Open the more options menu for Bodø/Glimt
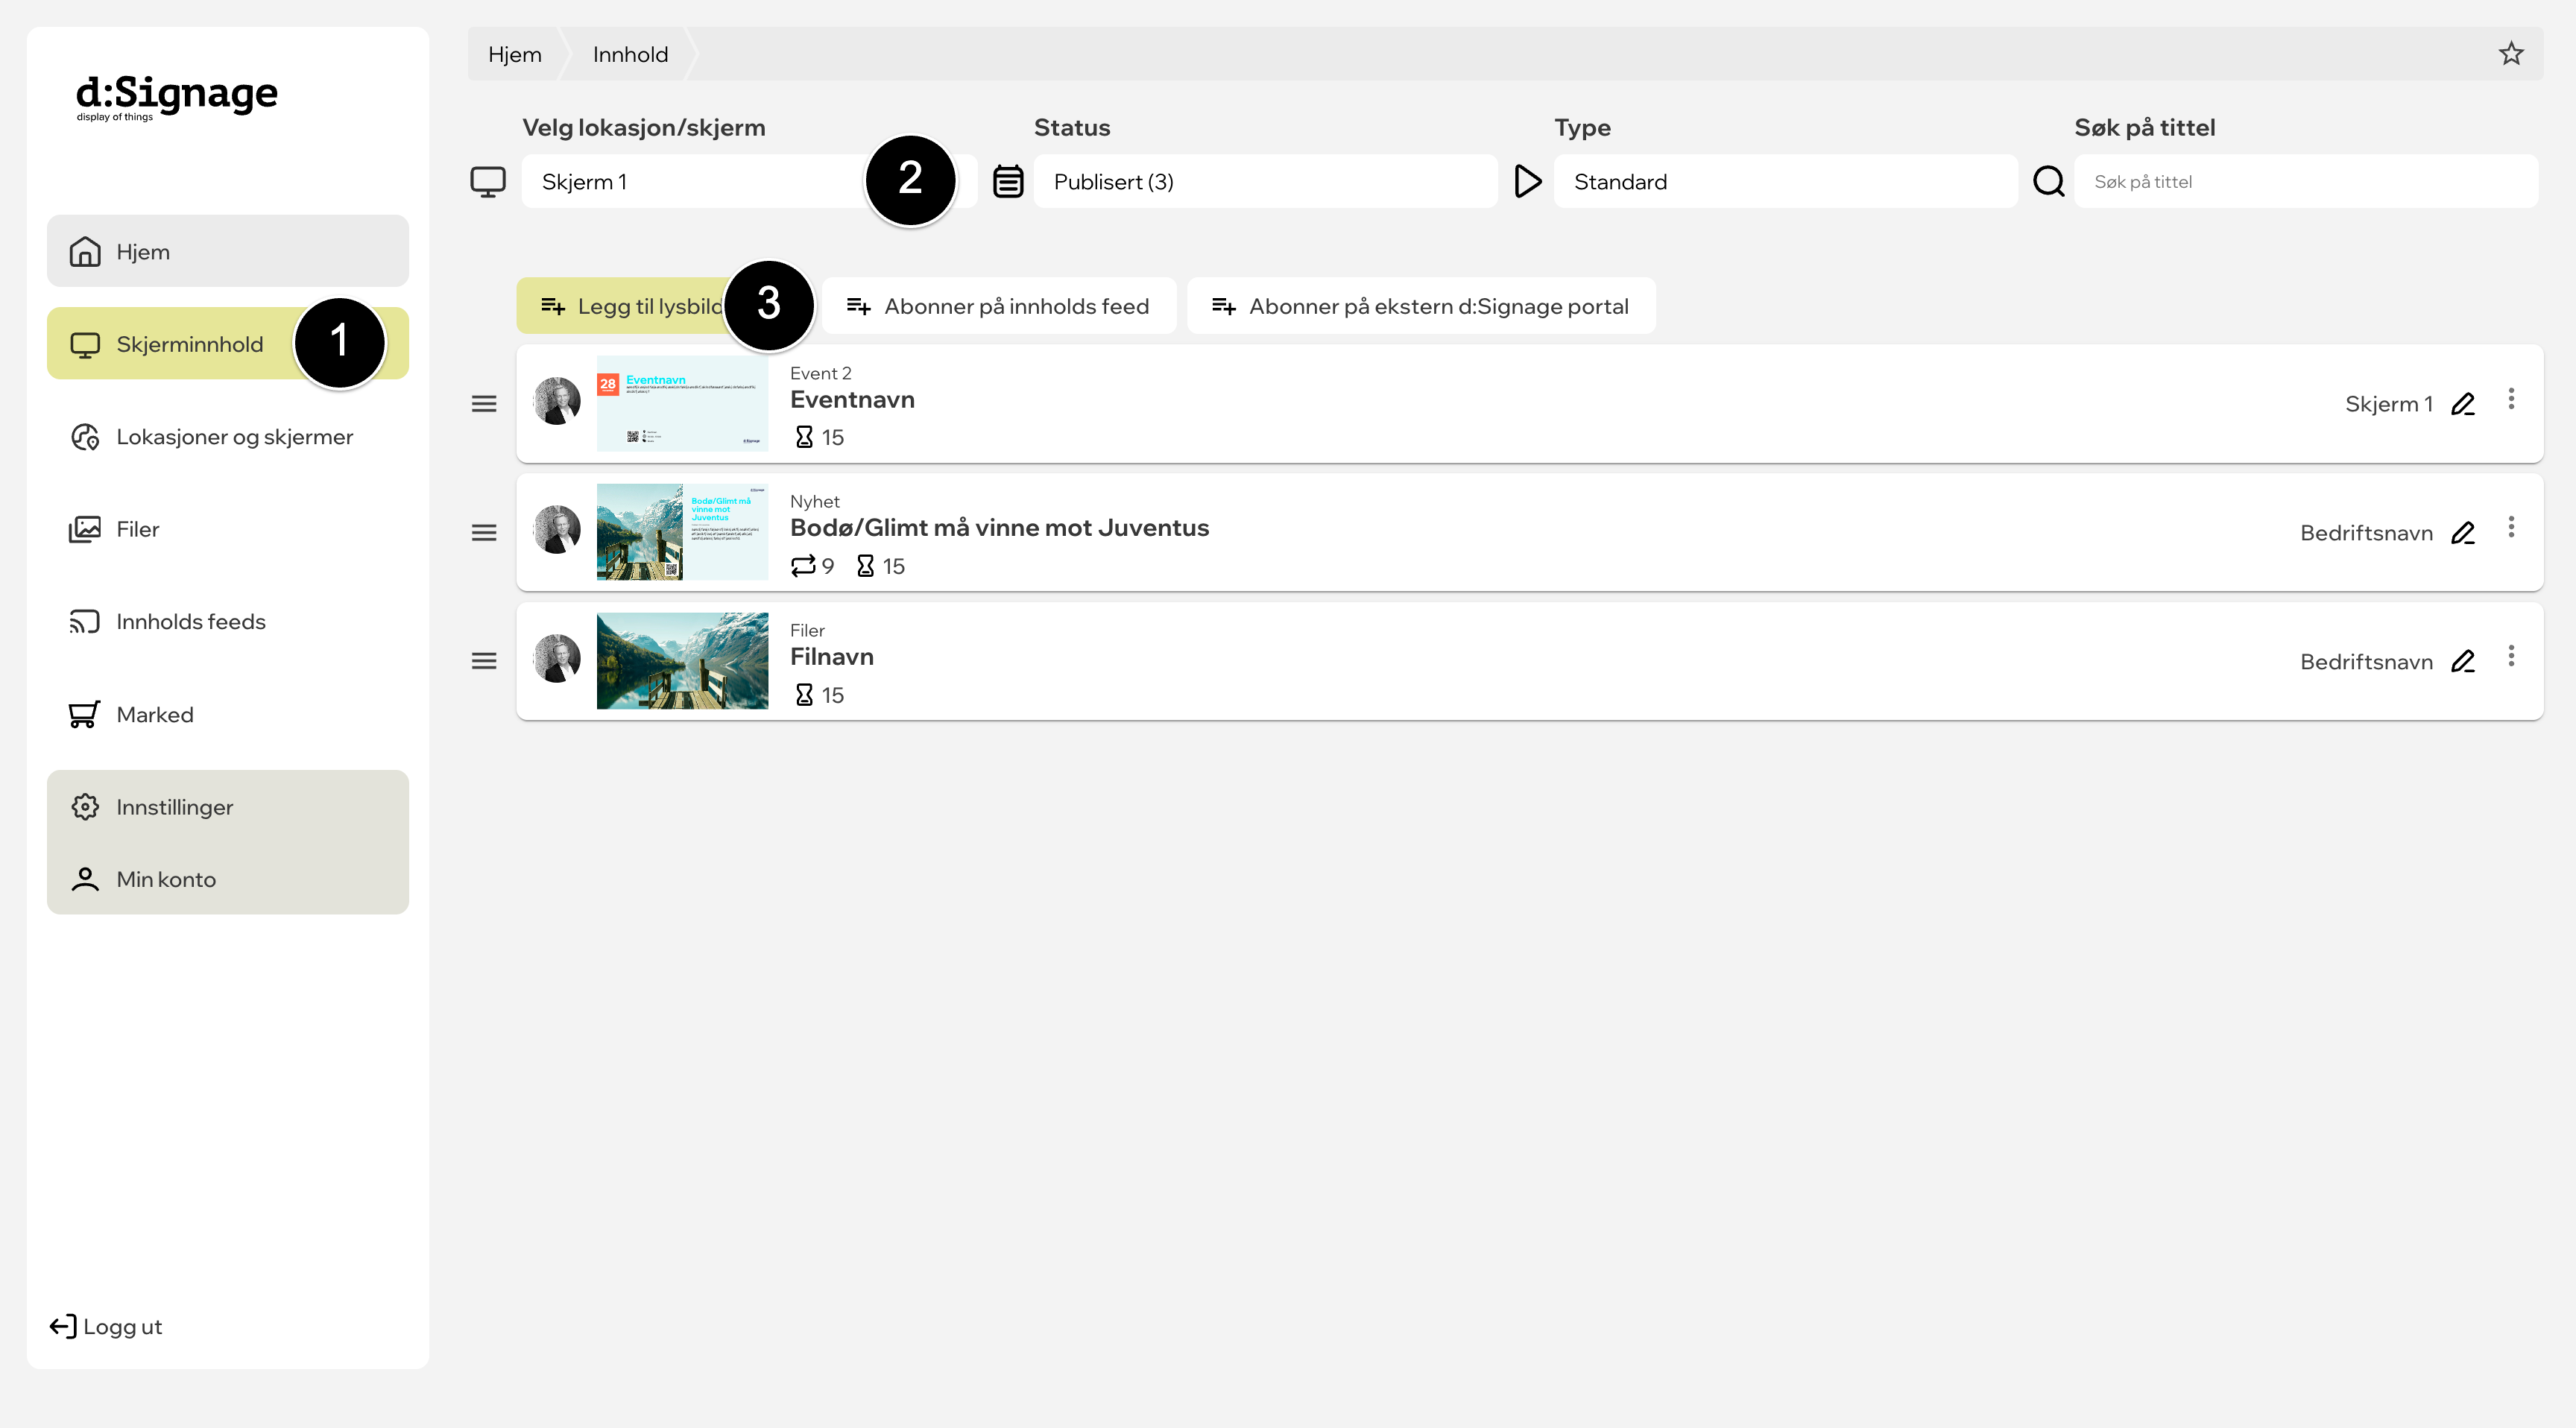The width and height of the screenshot is (2576, 1428). [2511, 527]
